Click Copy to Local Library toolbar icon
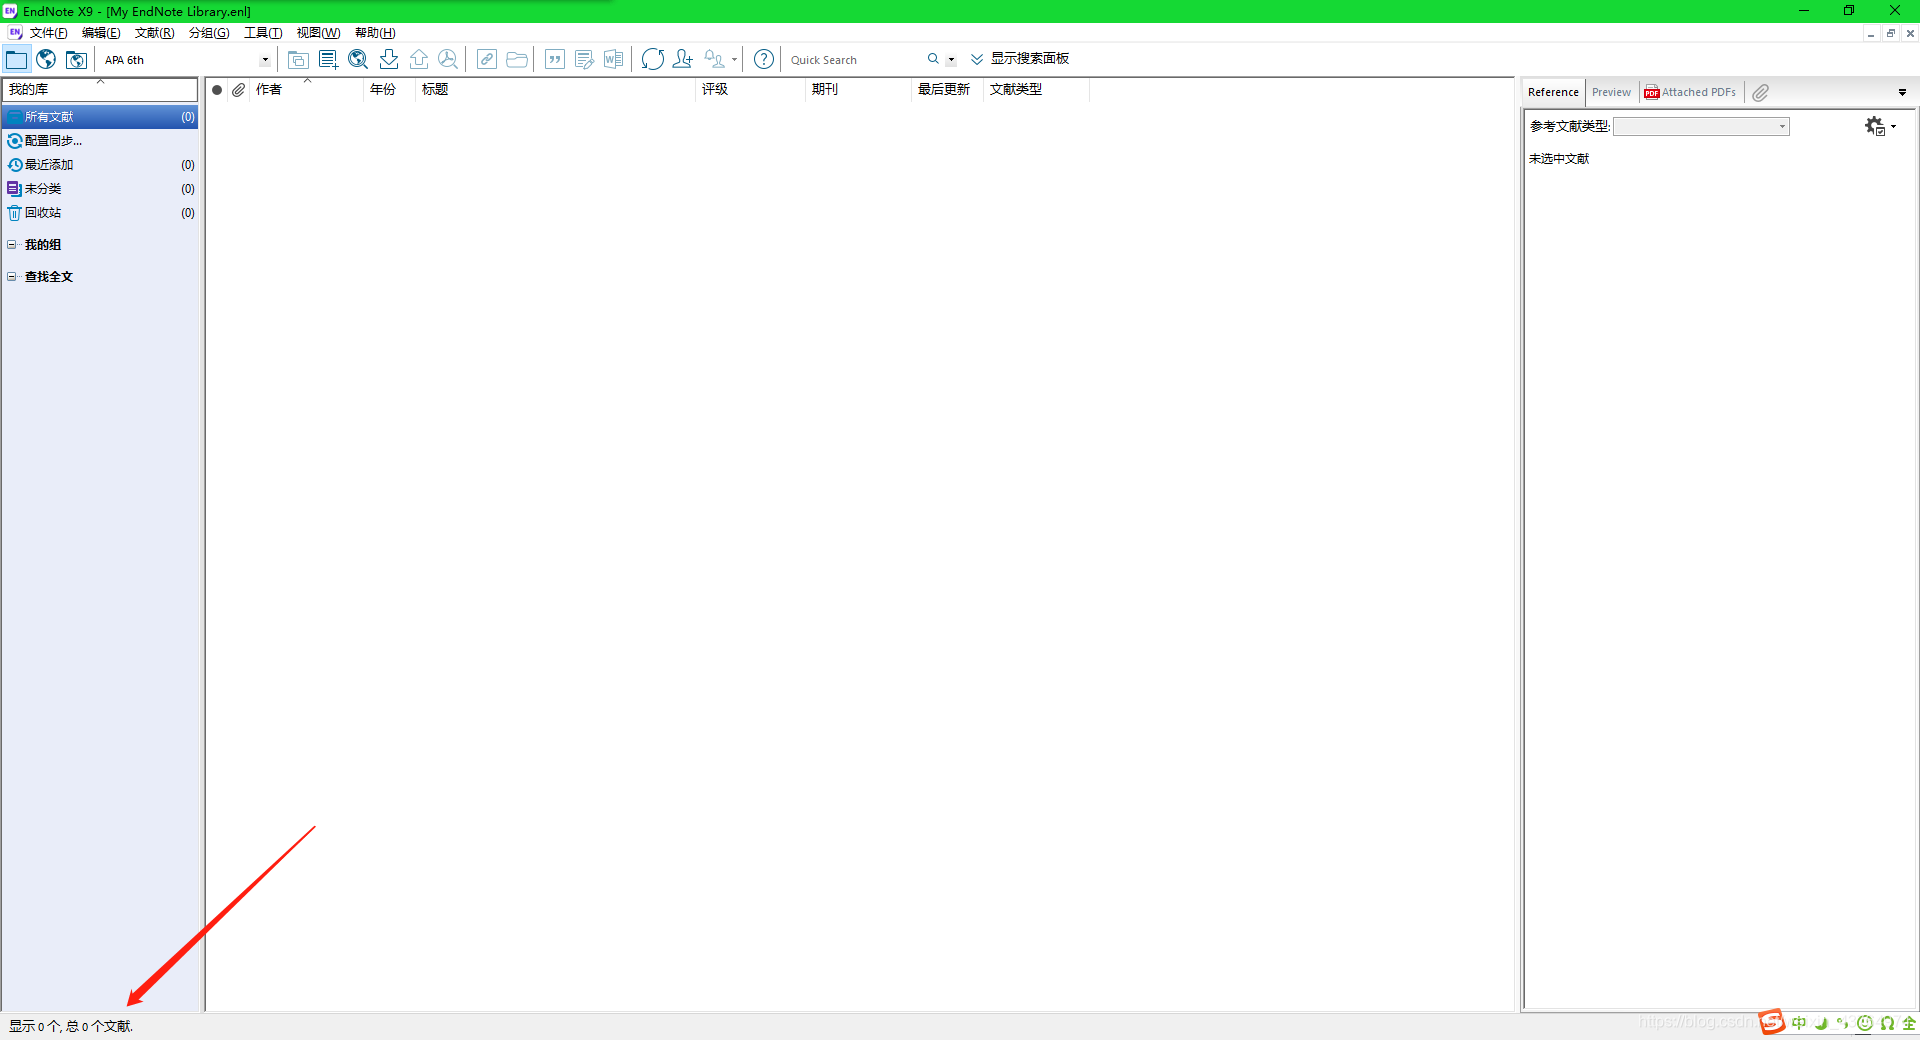Viewport: 1920px width, 1040px height. (x=298, y=60)
